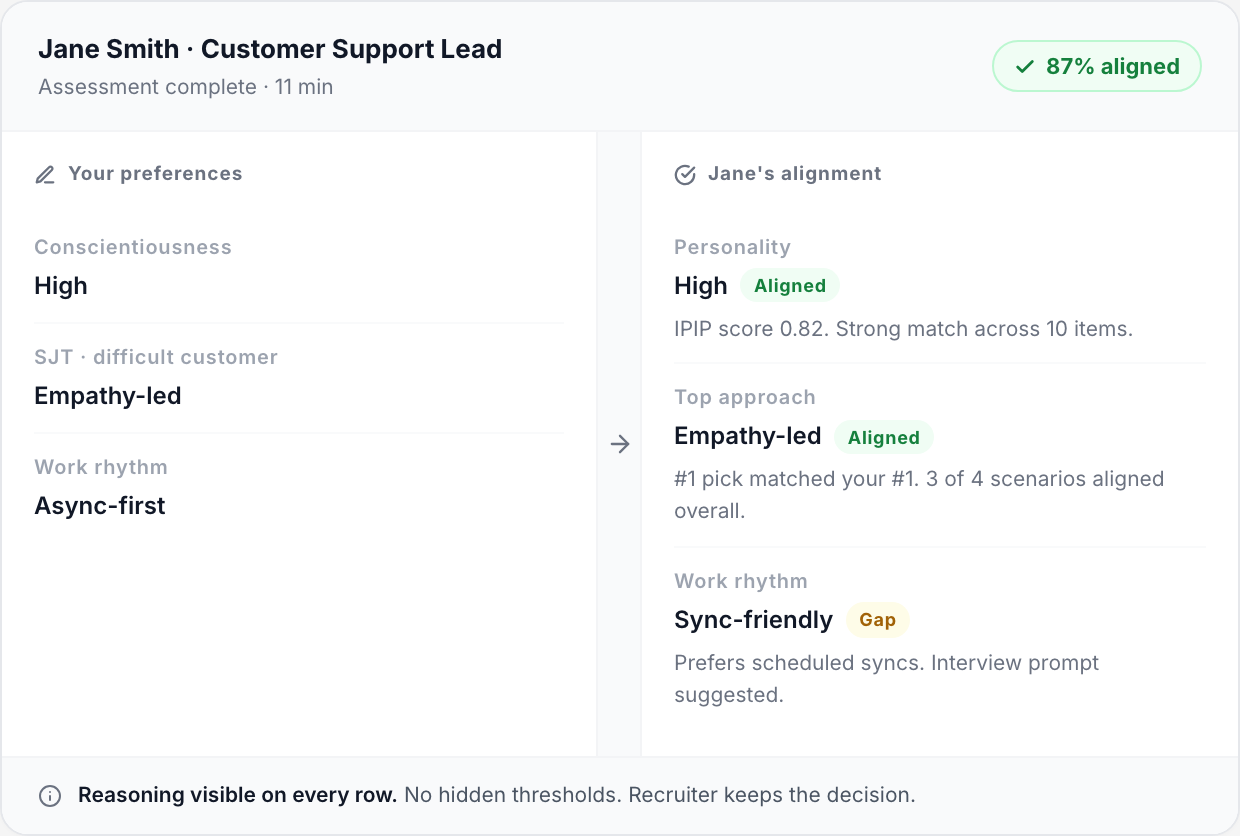Open the Jane's alignment panel
The image size is (1240, 836).
(x=795, y=173)
